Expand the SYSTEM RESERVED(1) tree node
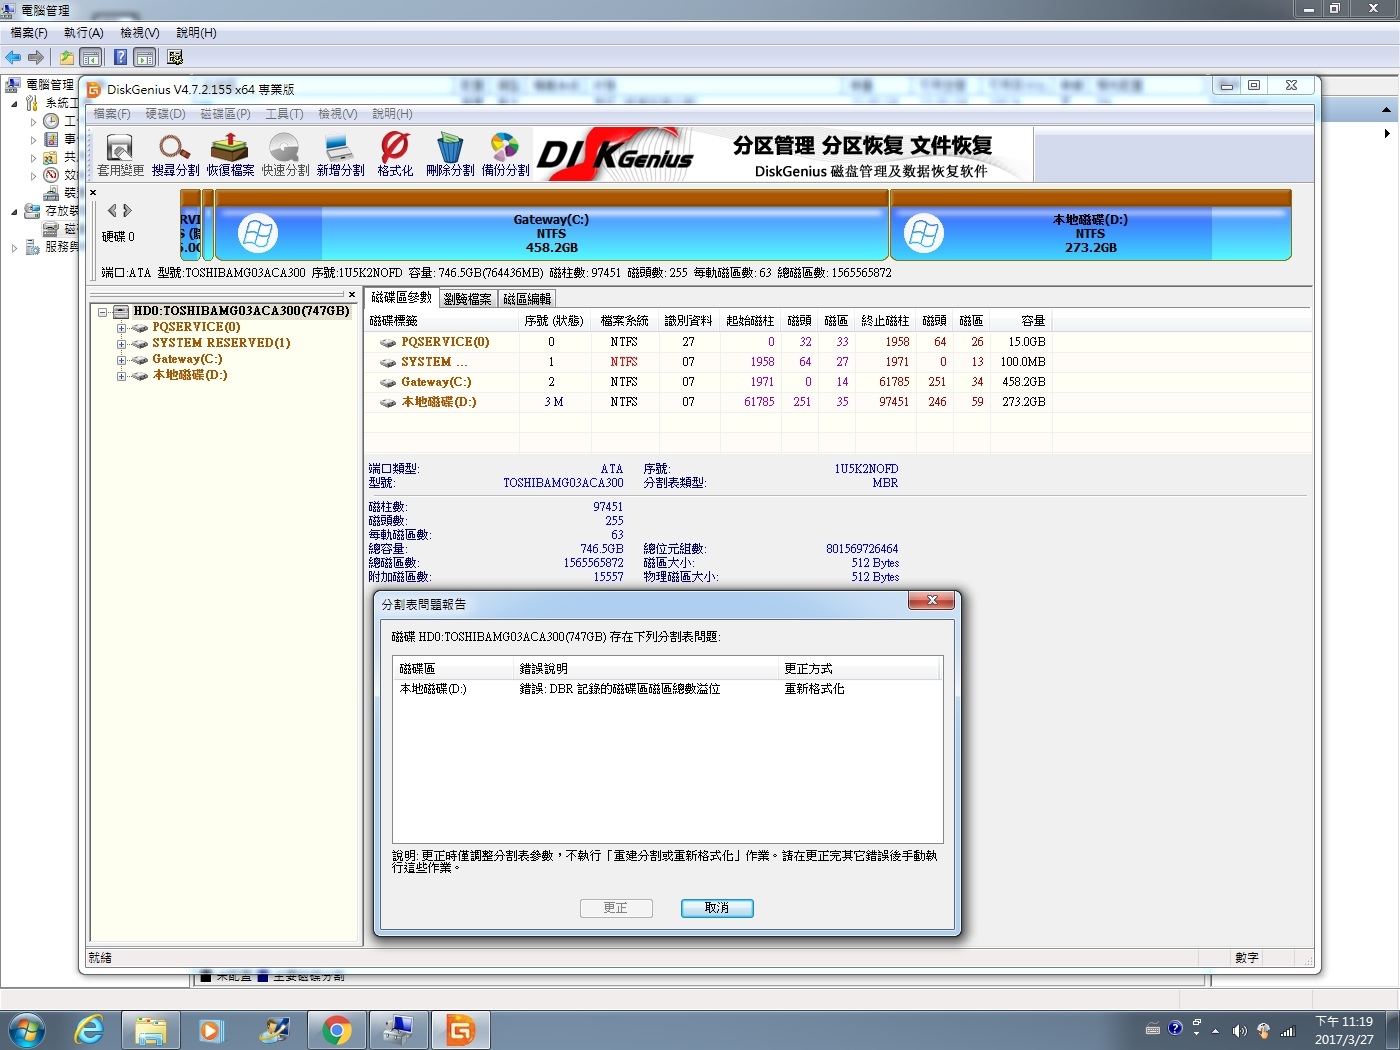1400x1050 pixels. click(x=121, y=343)
